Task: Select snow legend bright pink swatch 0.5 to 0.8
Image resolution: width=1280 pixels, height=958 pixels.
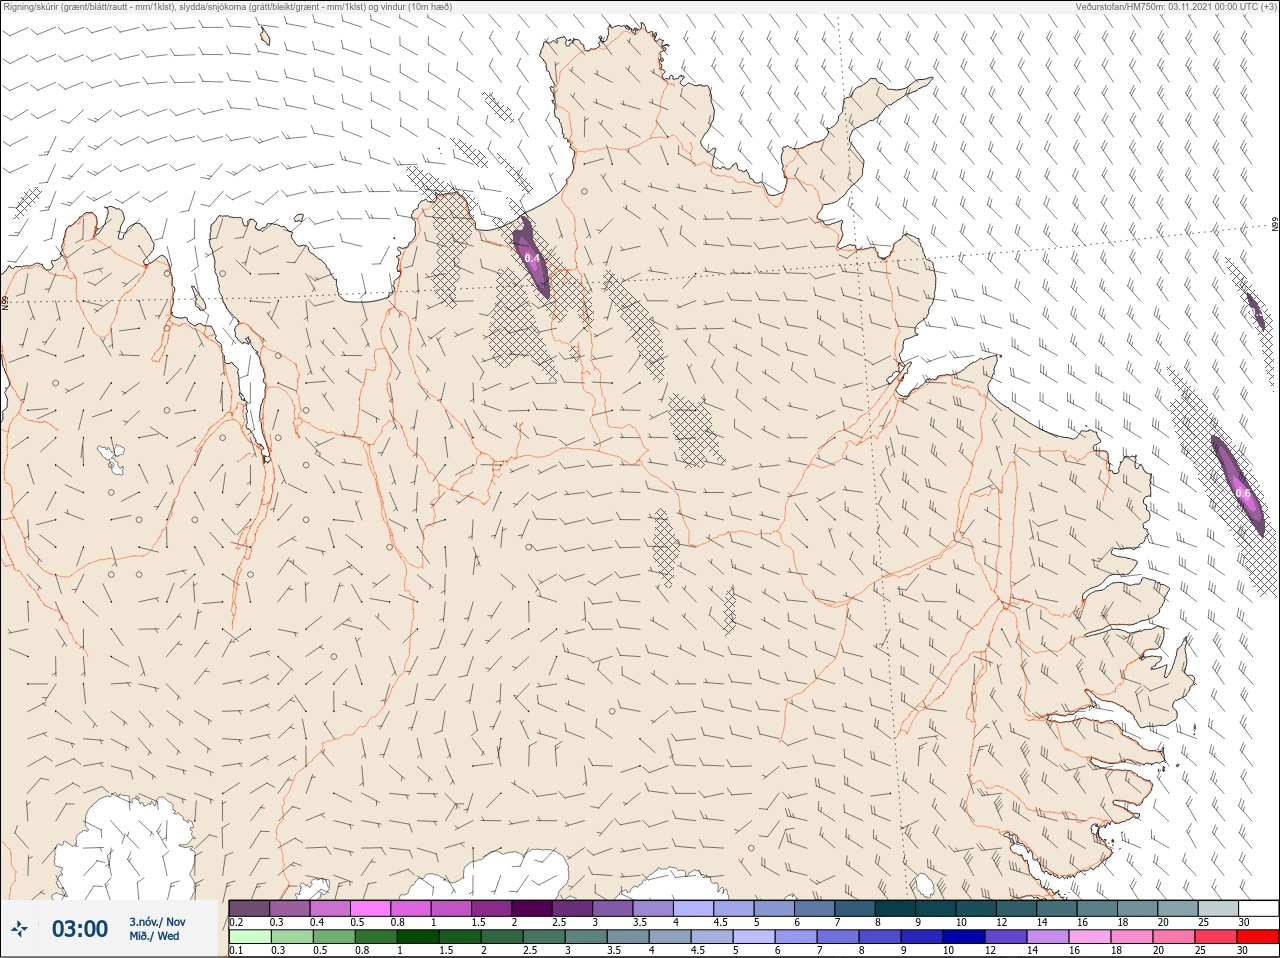Action: coord(370,908)
